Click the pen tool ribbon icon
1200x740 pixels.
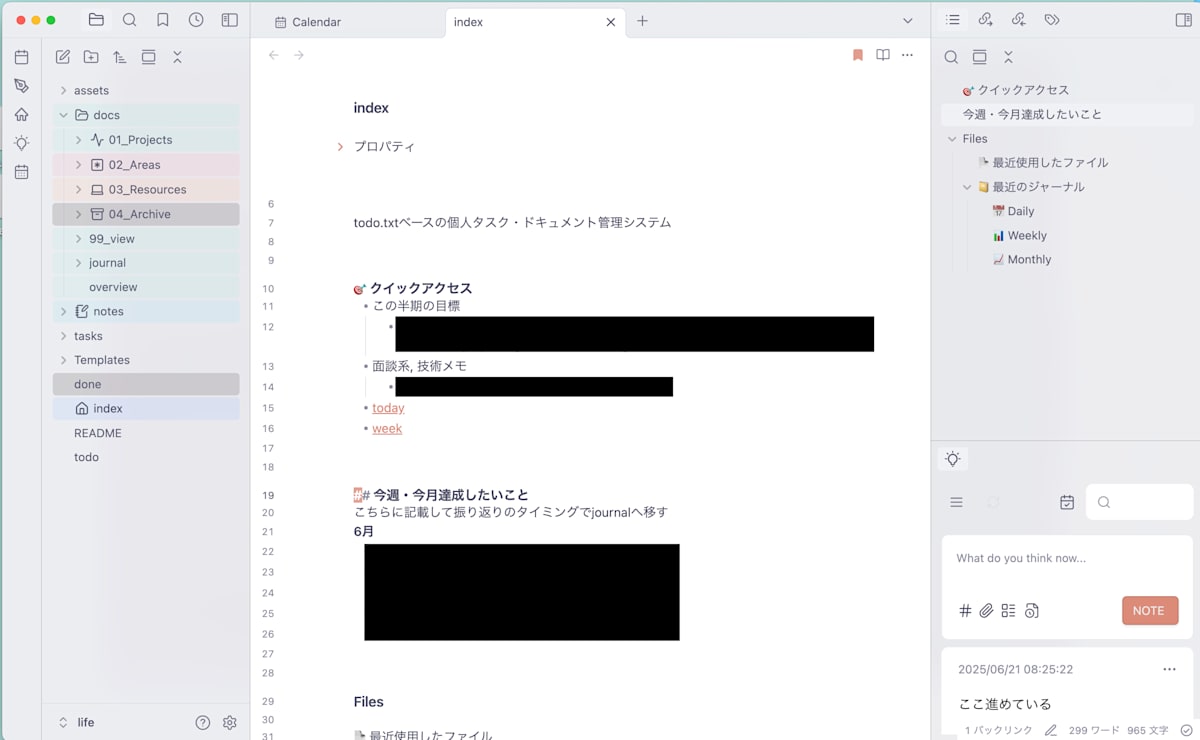[21, 86]
